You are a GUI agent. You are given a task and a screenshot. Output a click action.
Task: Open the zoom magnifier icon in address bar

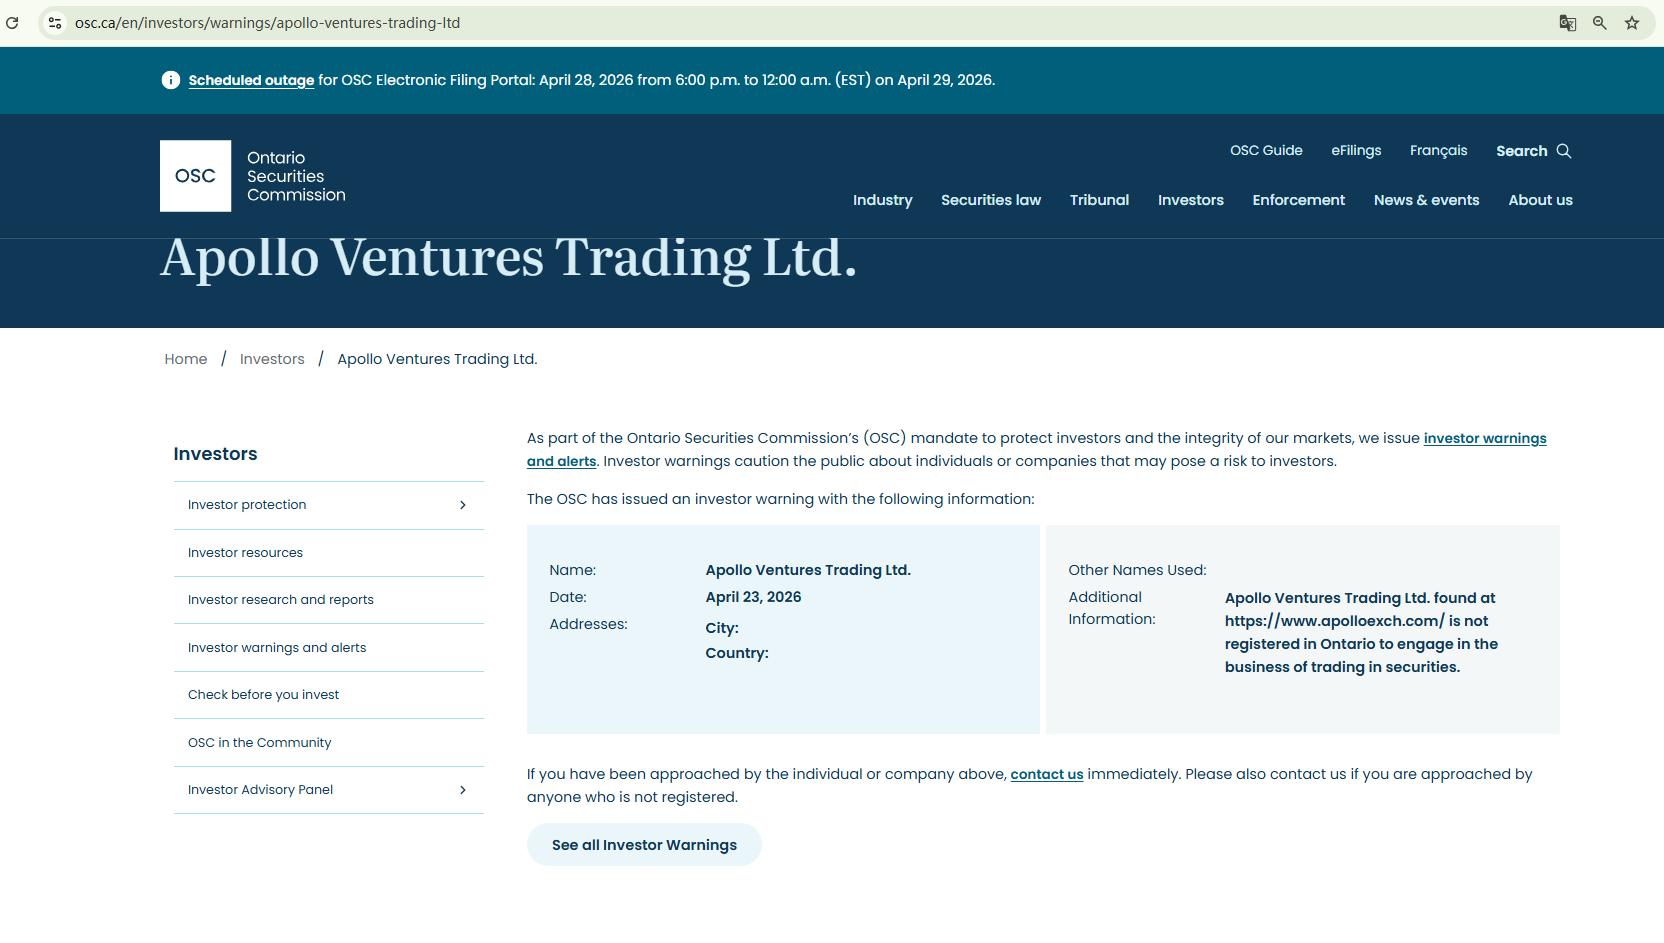1600,23
